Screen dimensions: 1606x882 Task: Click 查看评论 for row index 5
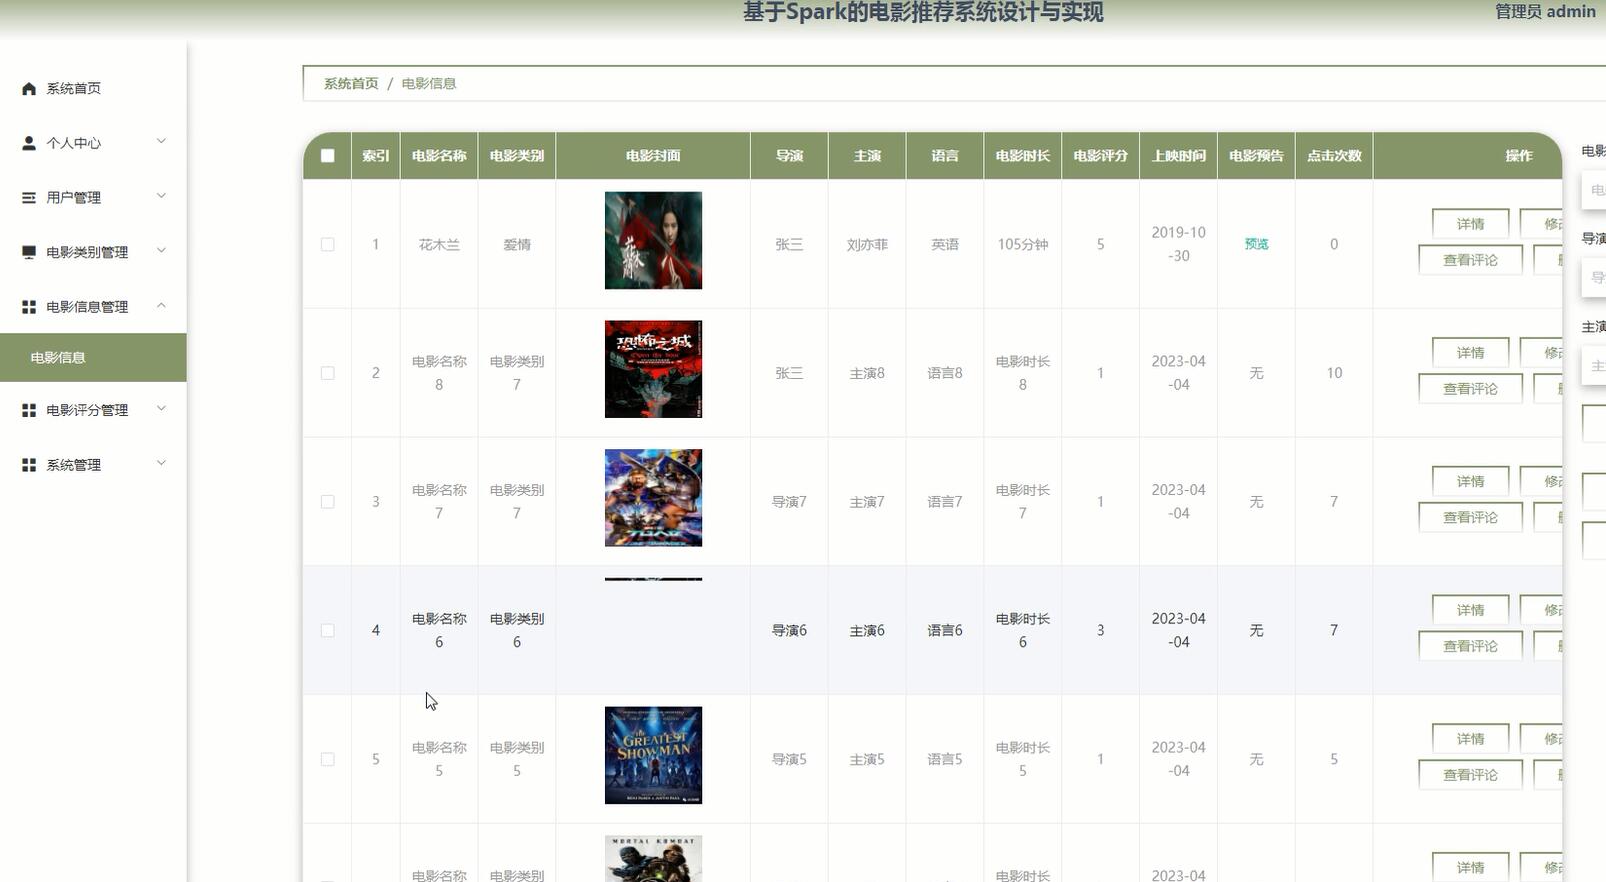point(1470,775)
